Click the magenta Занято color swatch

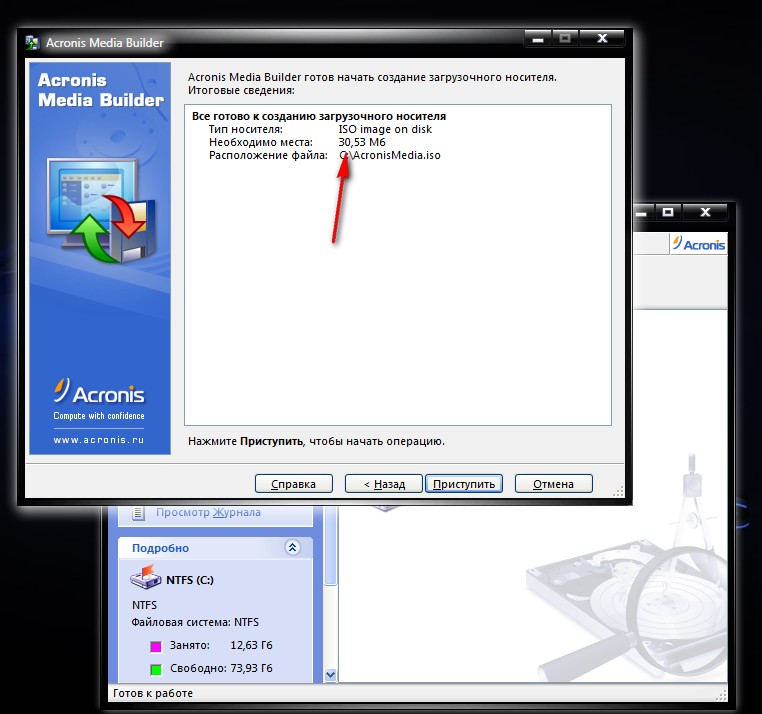(156, 644)
